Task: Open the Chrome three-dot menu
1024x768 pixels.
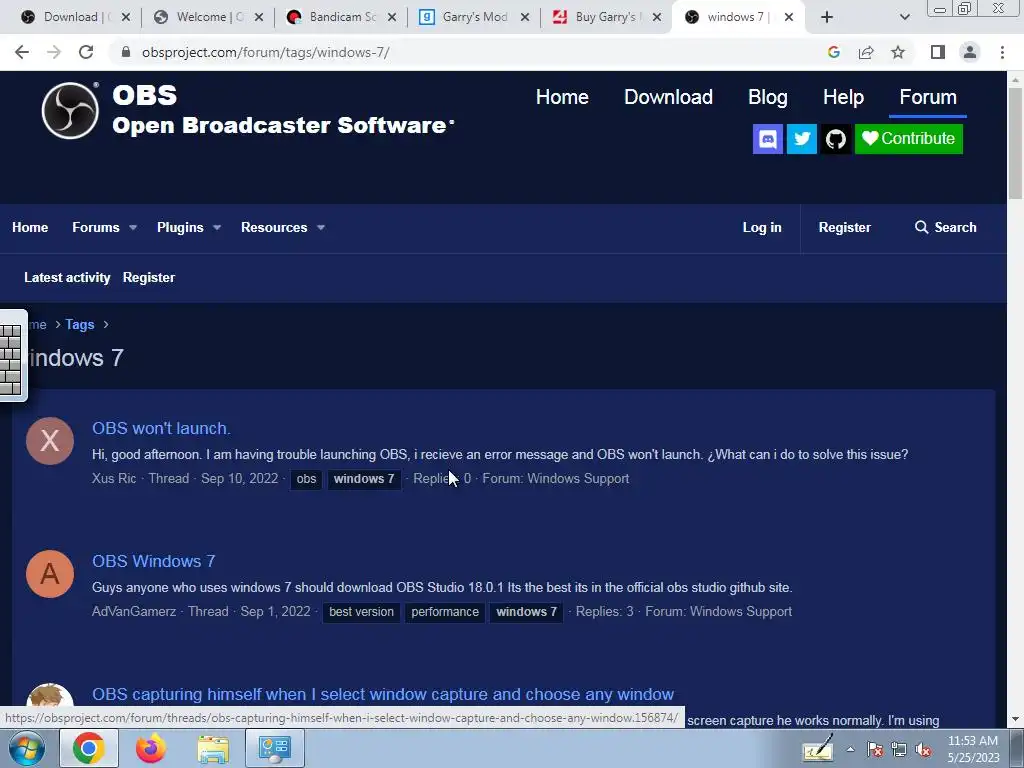Action: click(x=1002, y=52)
